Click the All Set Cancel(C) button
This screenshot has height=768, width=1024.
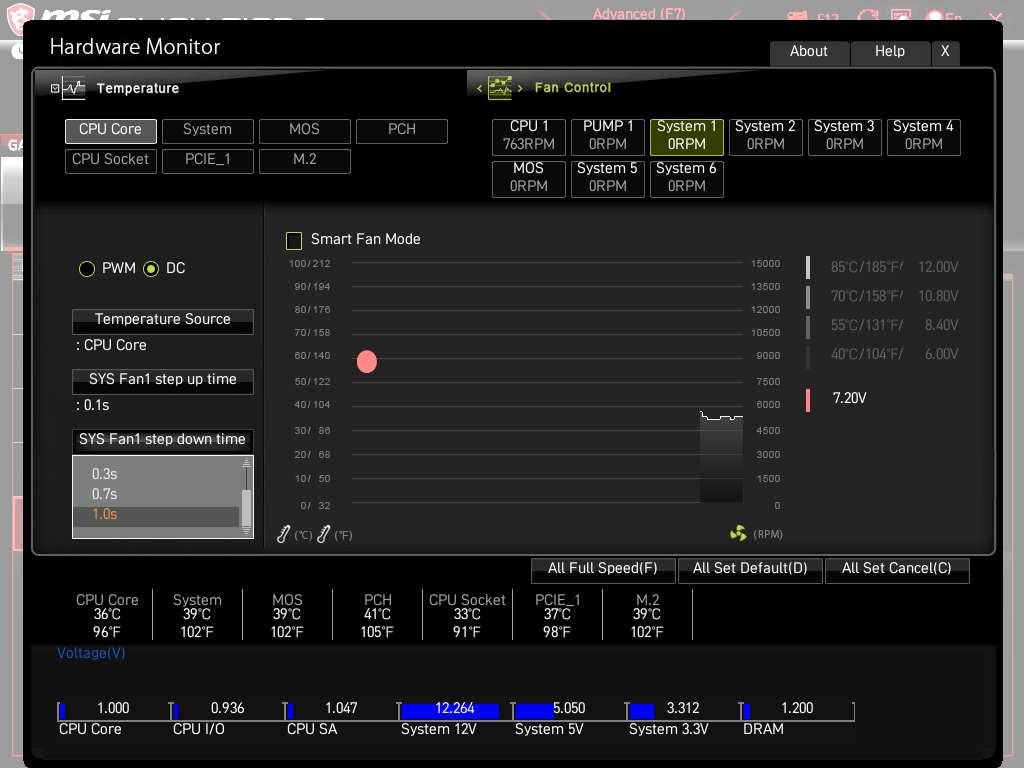pos(897,569)
